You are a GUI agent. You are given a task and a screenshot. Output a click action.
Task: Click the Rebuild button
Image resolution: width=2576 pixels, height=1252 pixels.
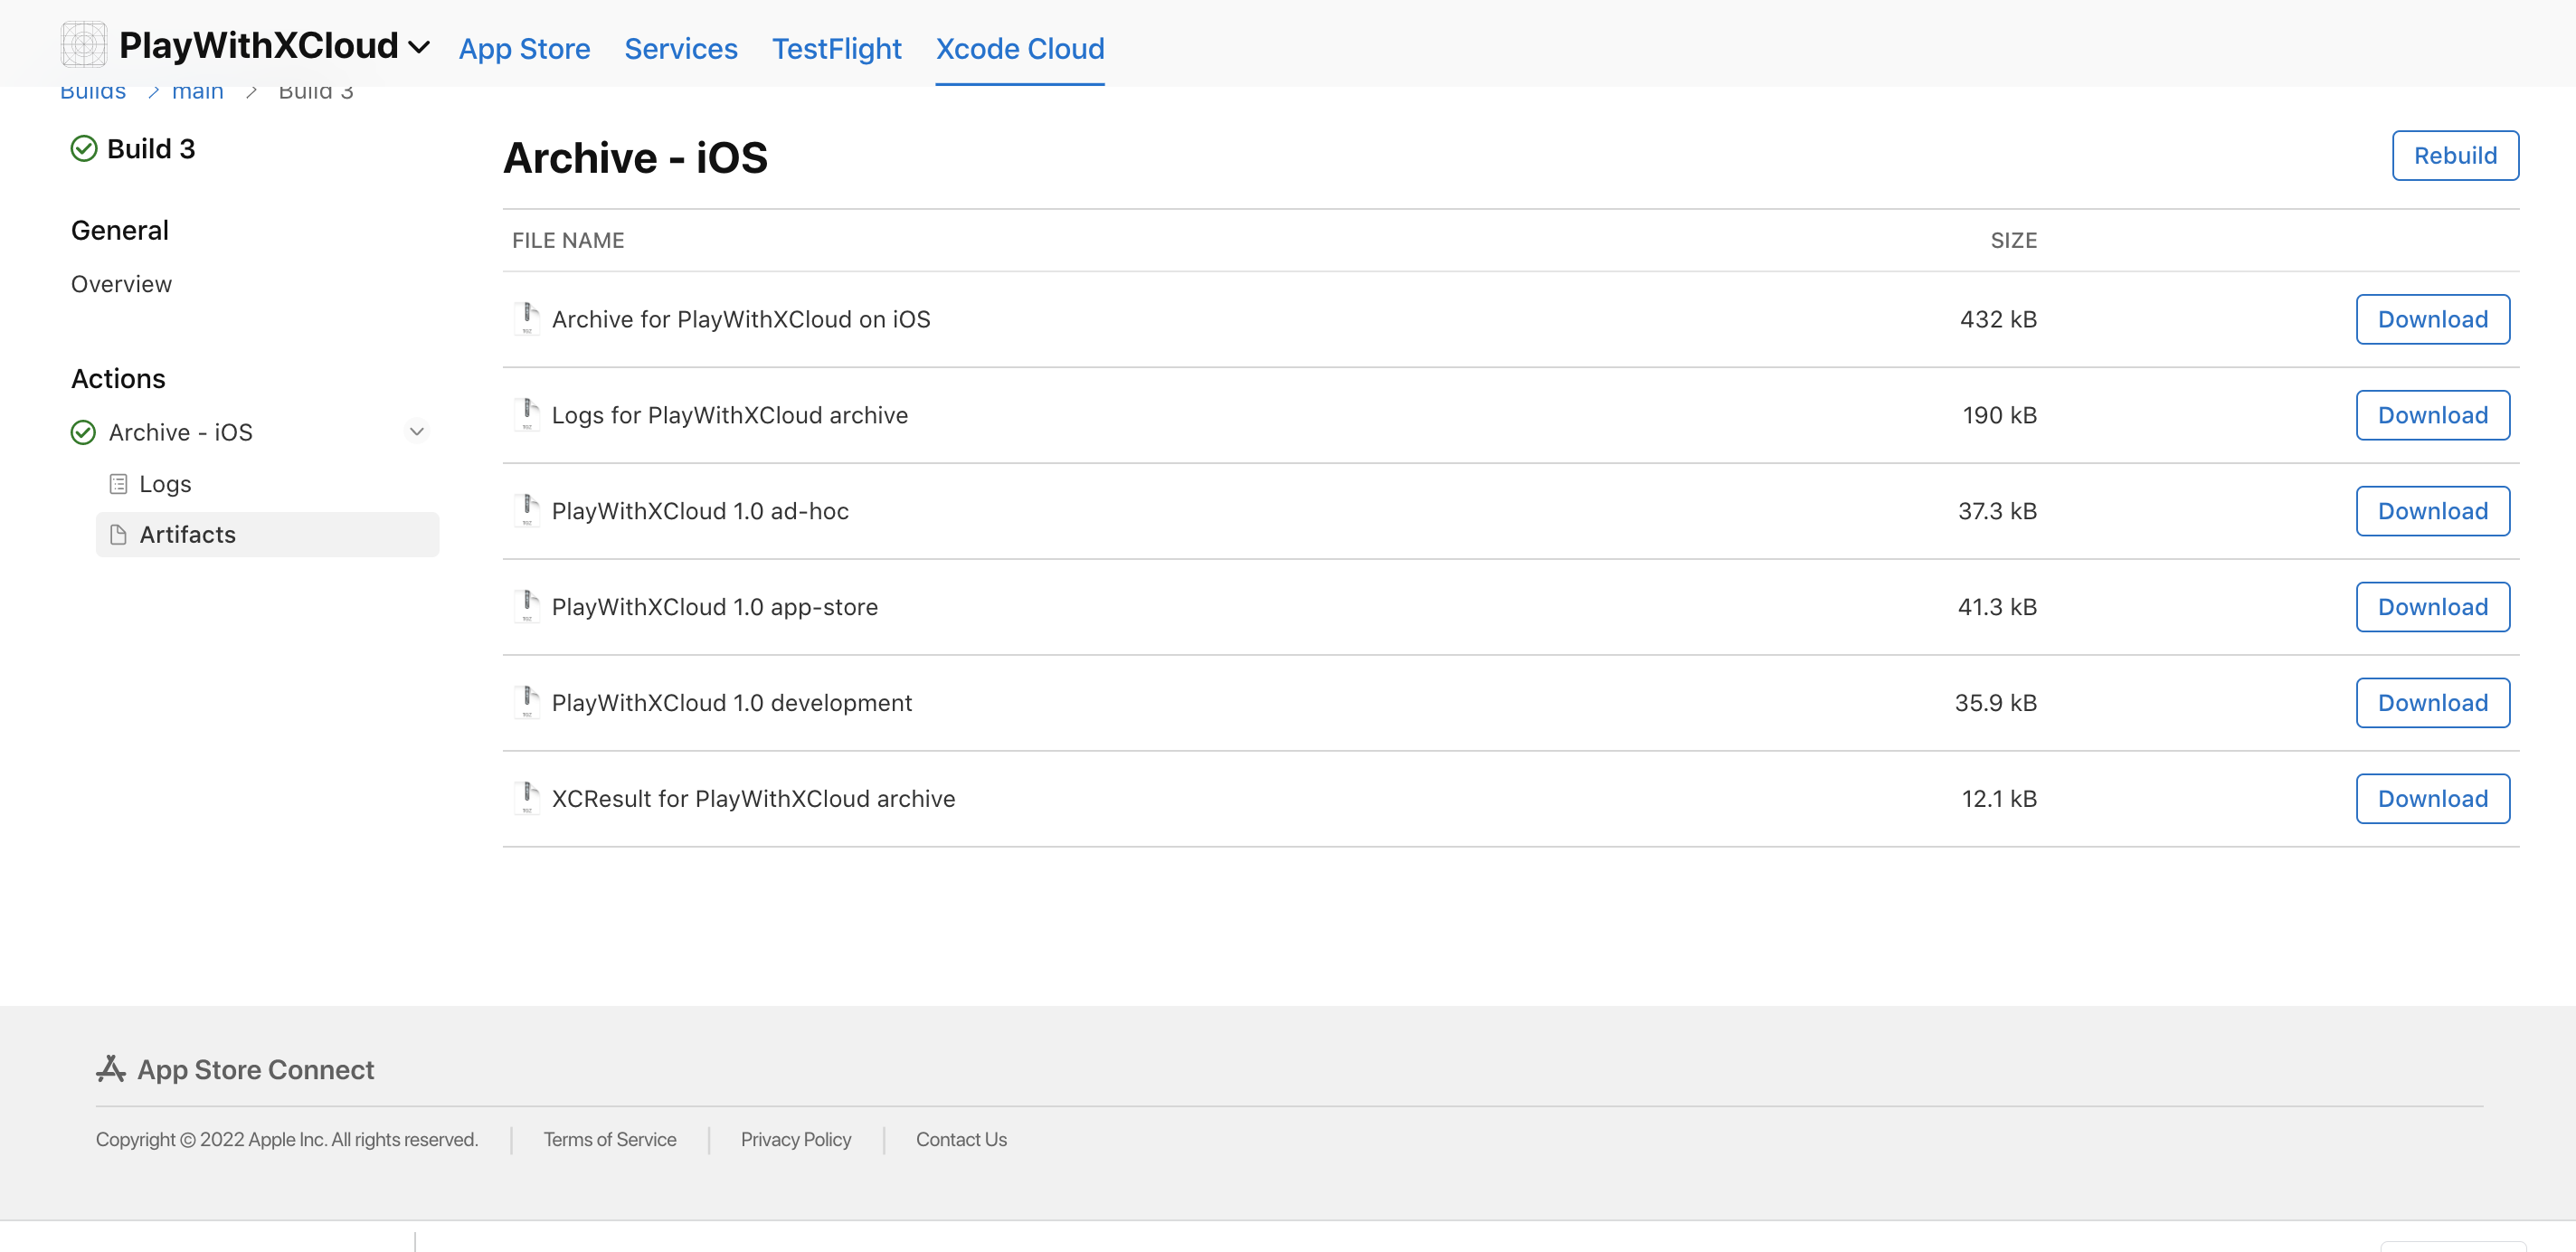(x=2455, y=155)
